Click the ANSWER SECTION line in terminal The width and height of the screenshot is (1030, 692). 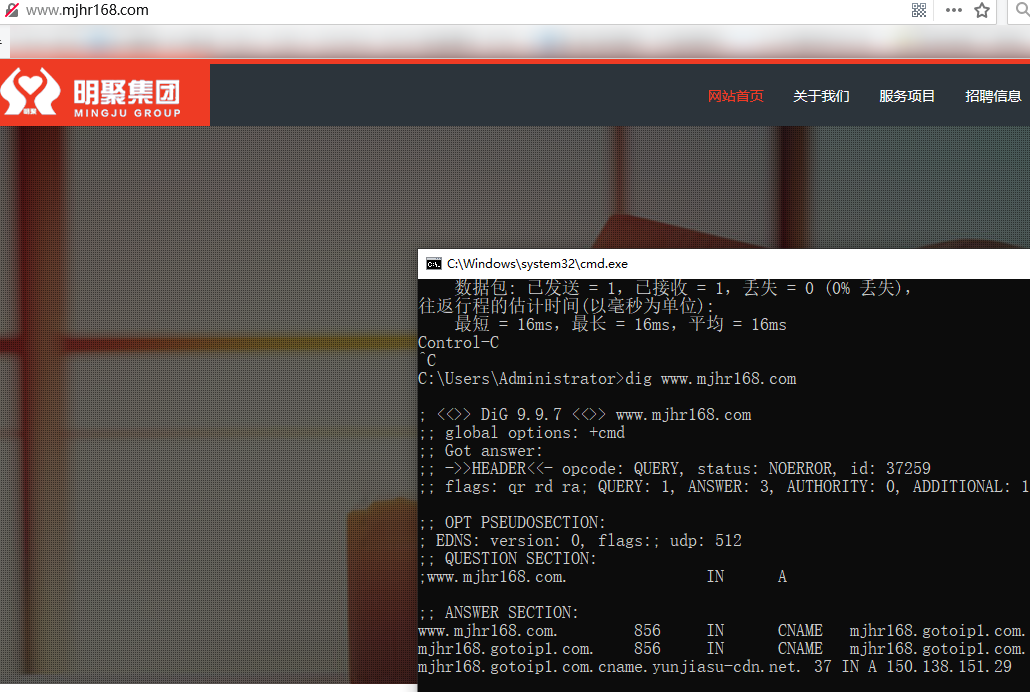pos(499,613)
